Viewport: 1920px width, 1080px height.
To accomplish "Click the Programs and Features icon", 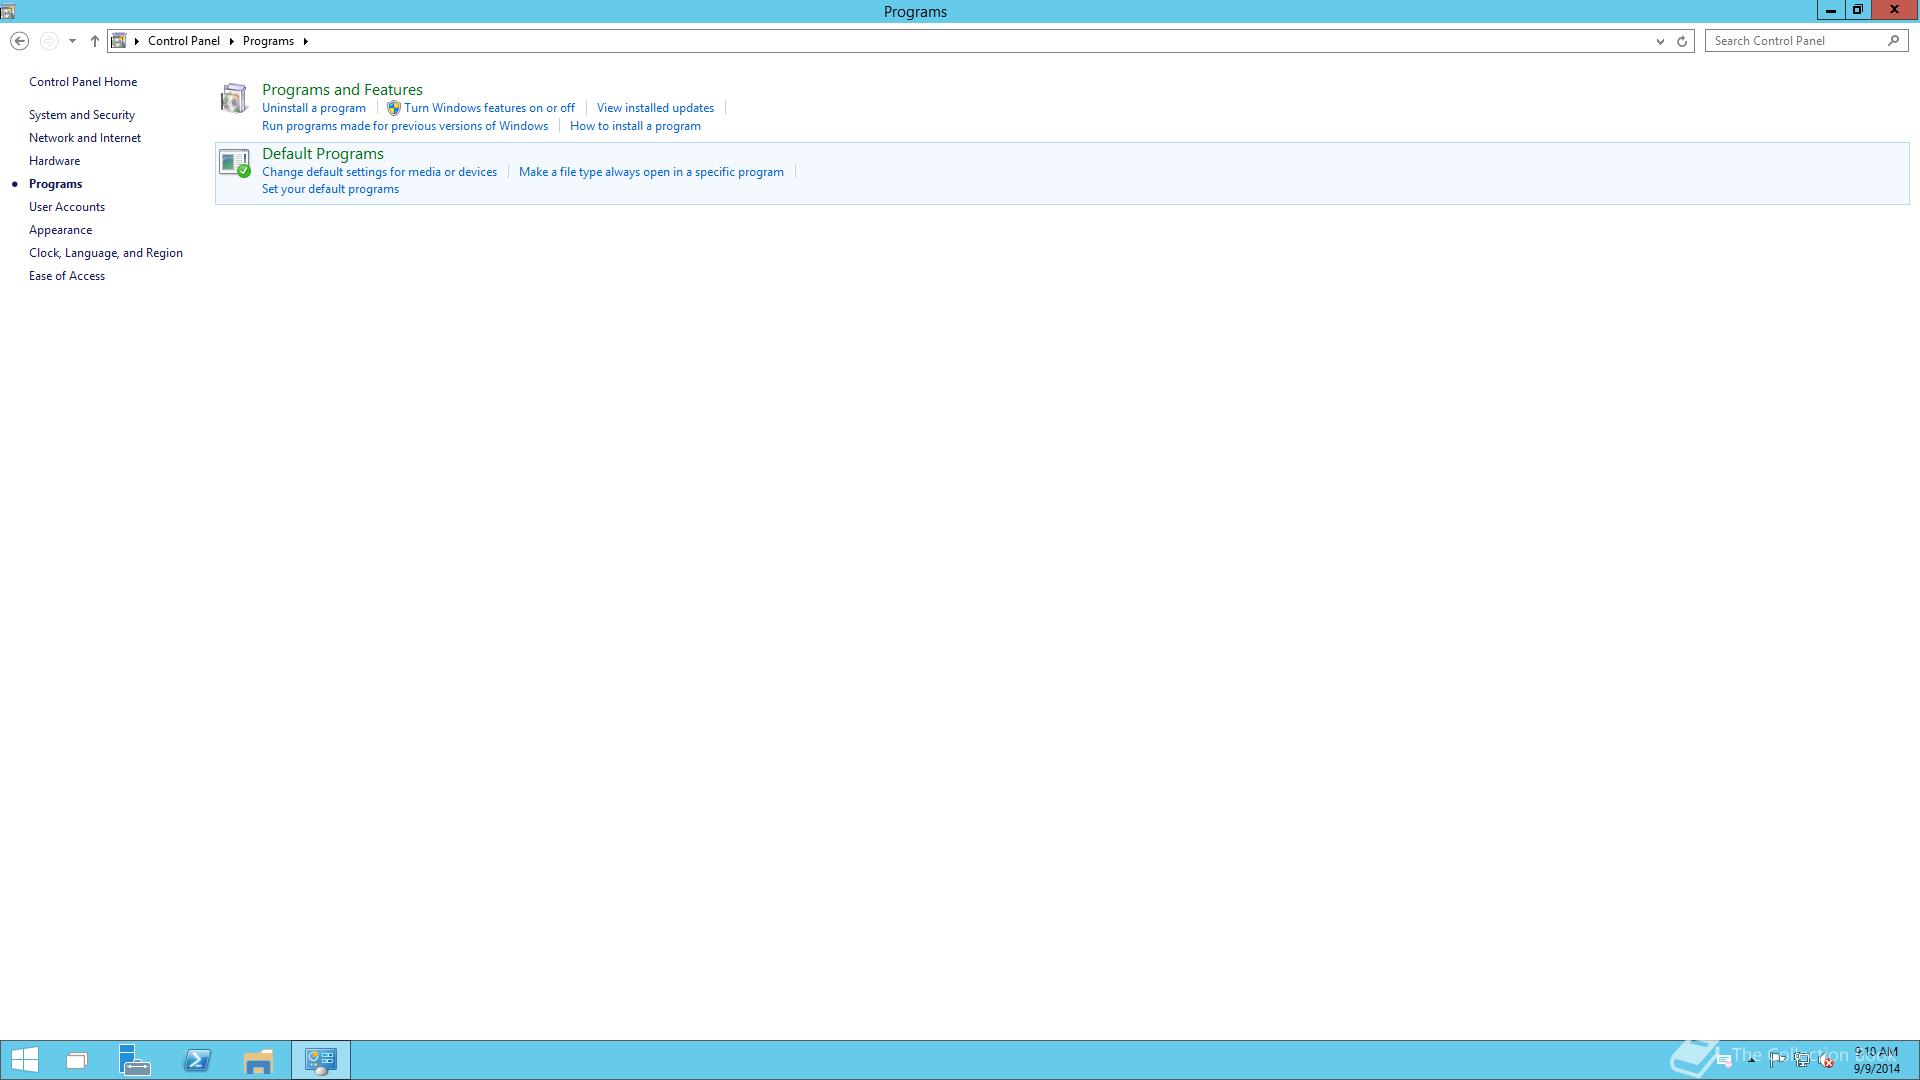I will (234, 98).
